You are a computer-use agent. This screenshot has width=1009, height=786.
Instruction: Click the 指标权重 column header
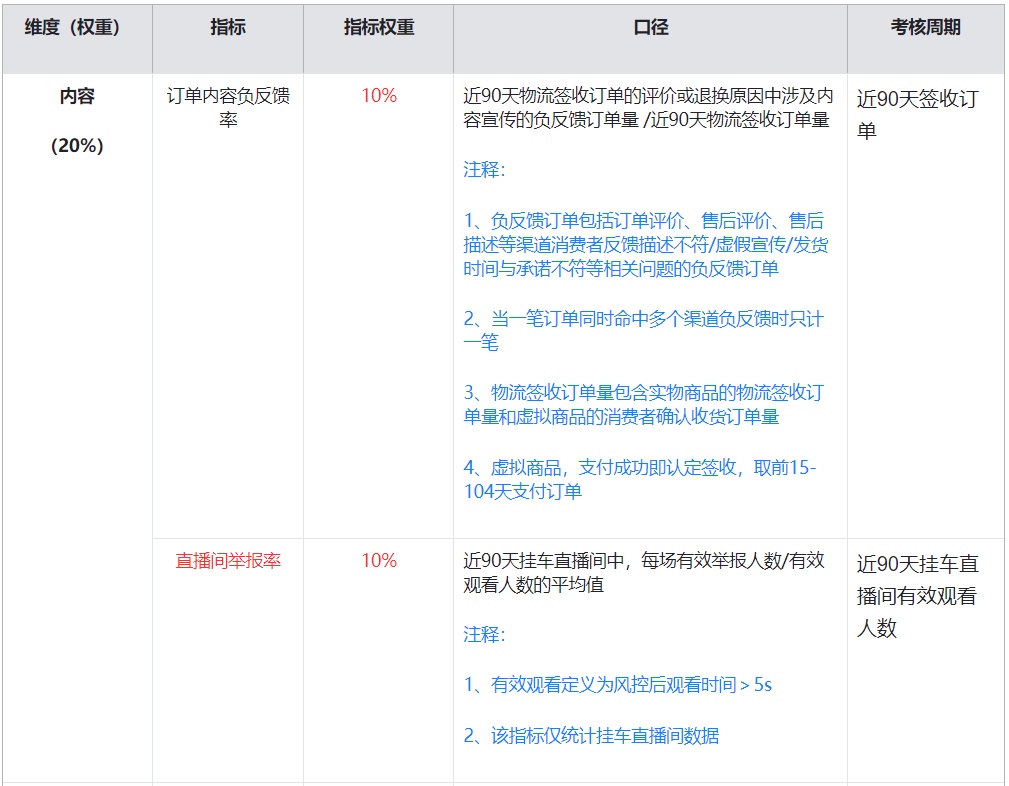[x=378, y=28]
